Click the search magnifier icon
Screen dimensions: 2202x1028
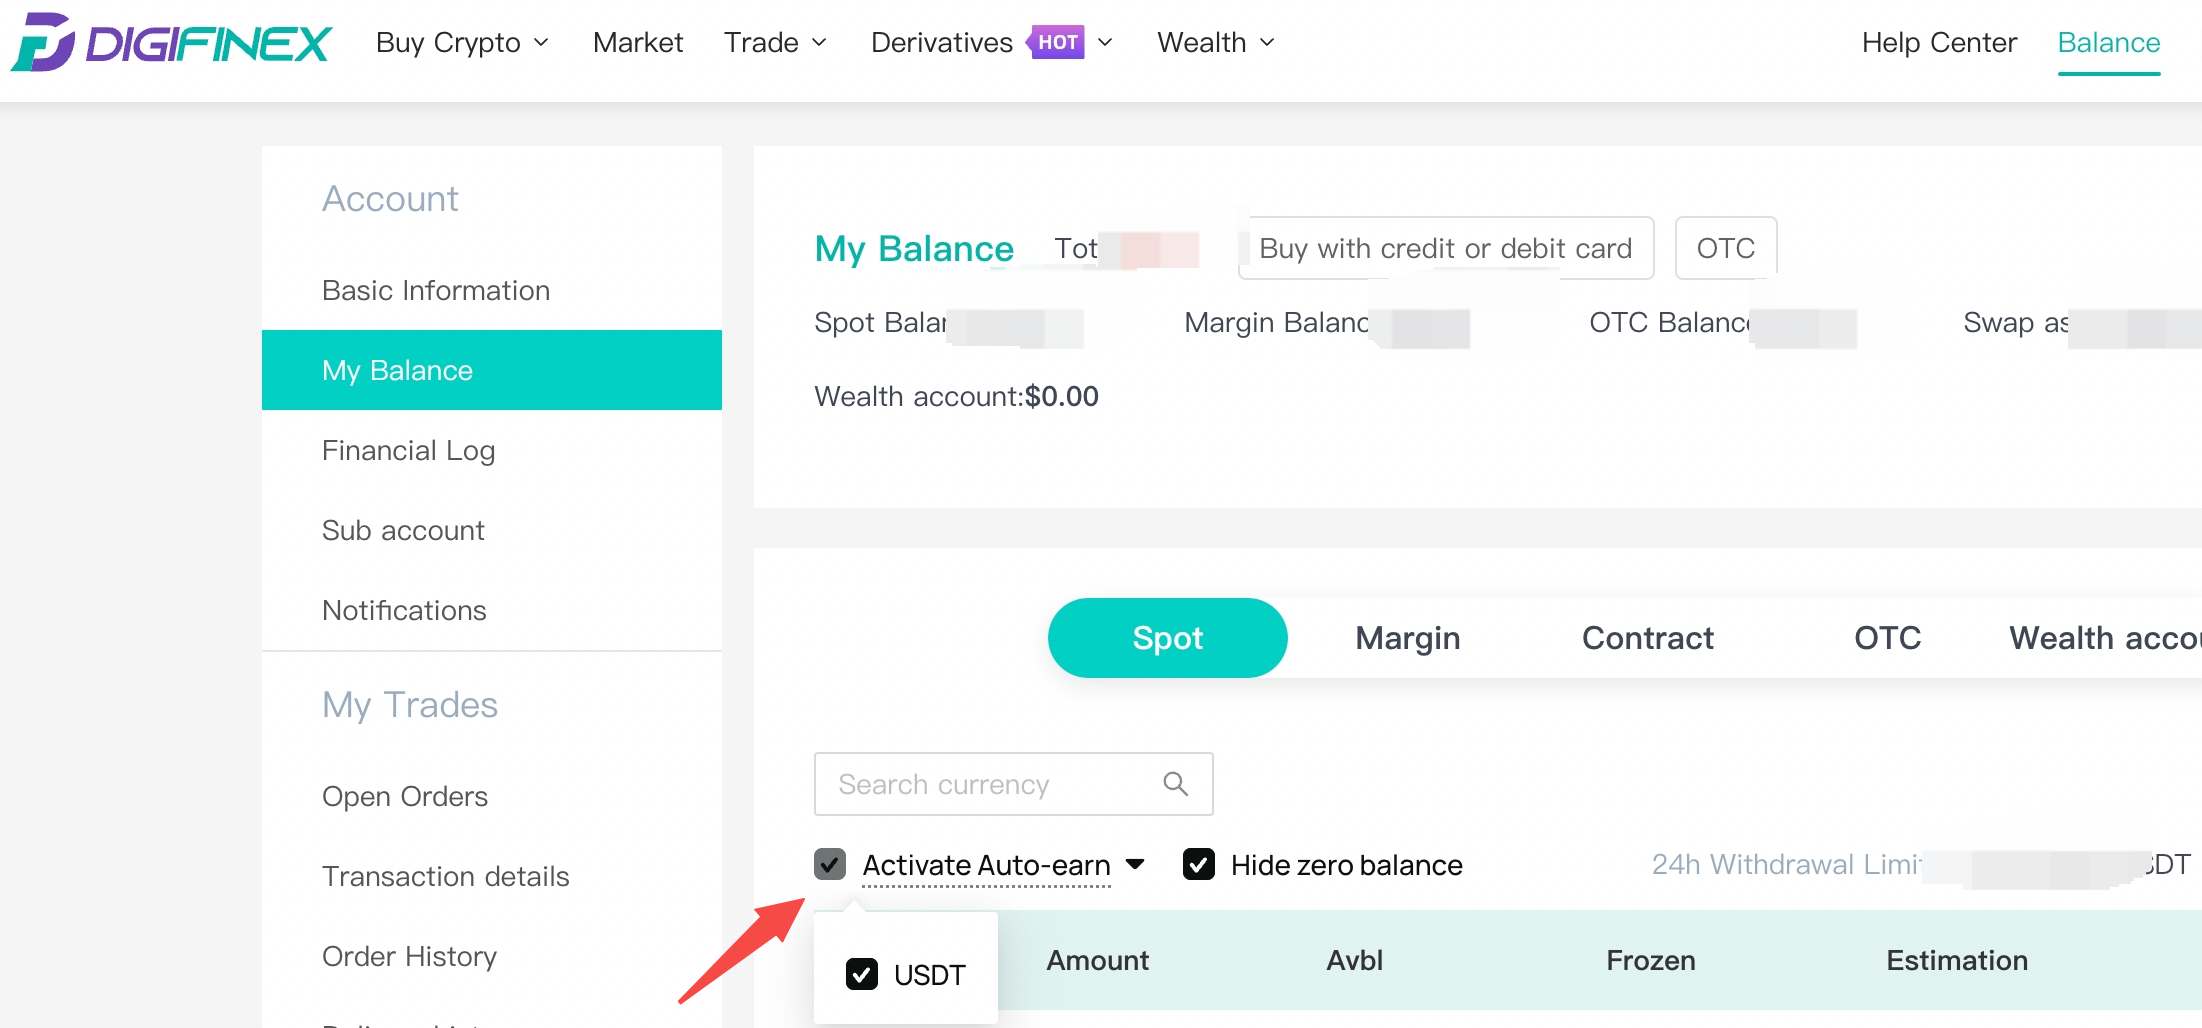1176,784
